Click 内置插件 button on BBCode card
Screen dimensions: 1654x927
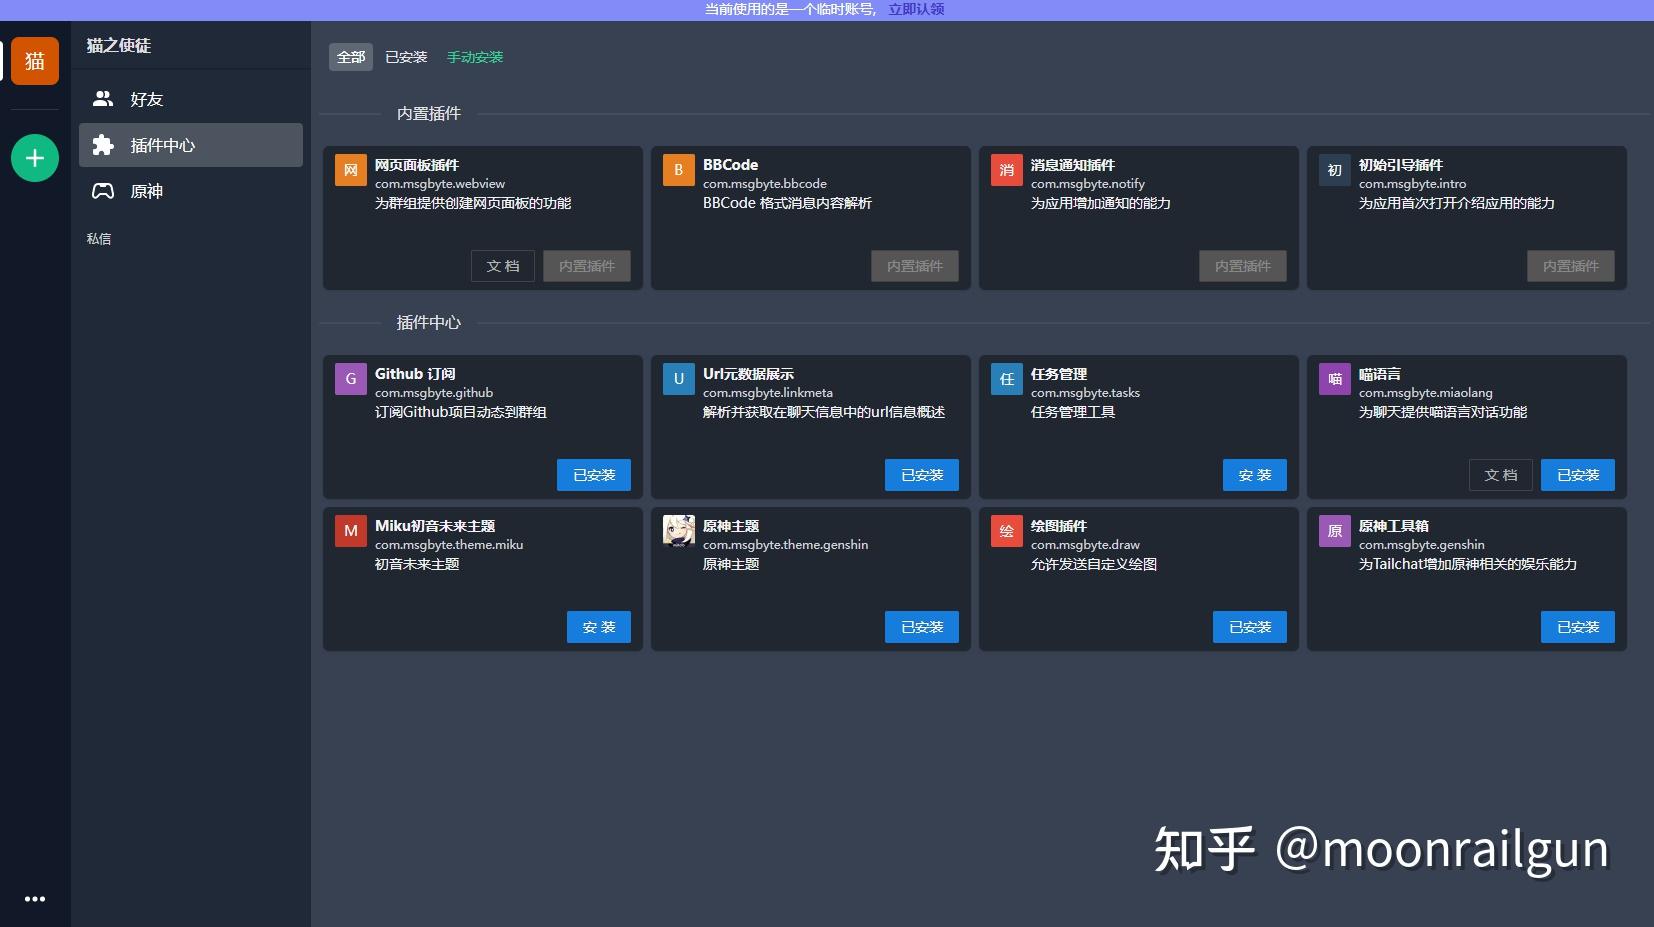tap(915, 266)
